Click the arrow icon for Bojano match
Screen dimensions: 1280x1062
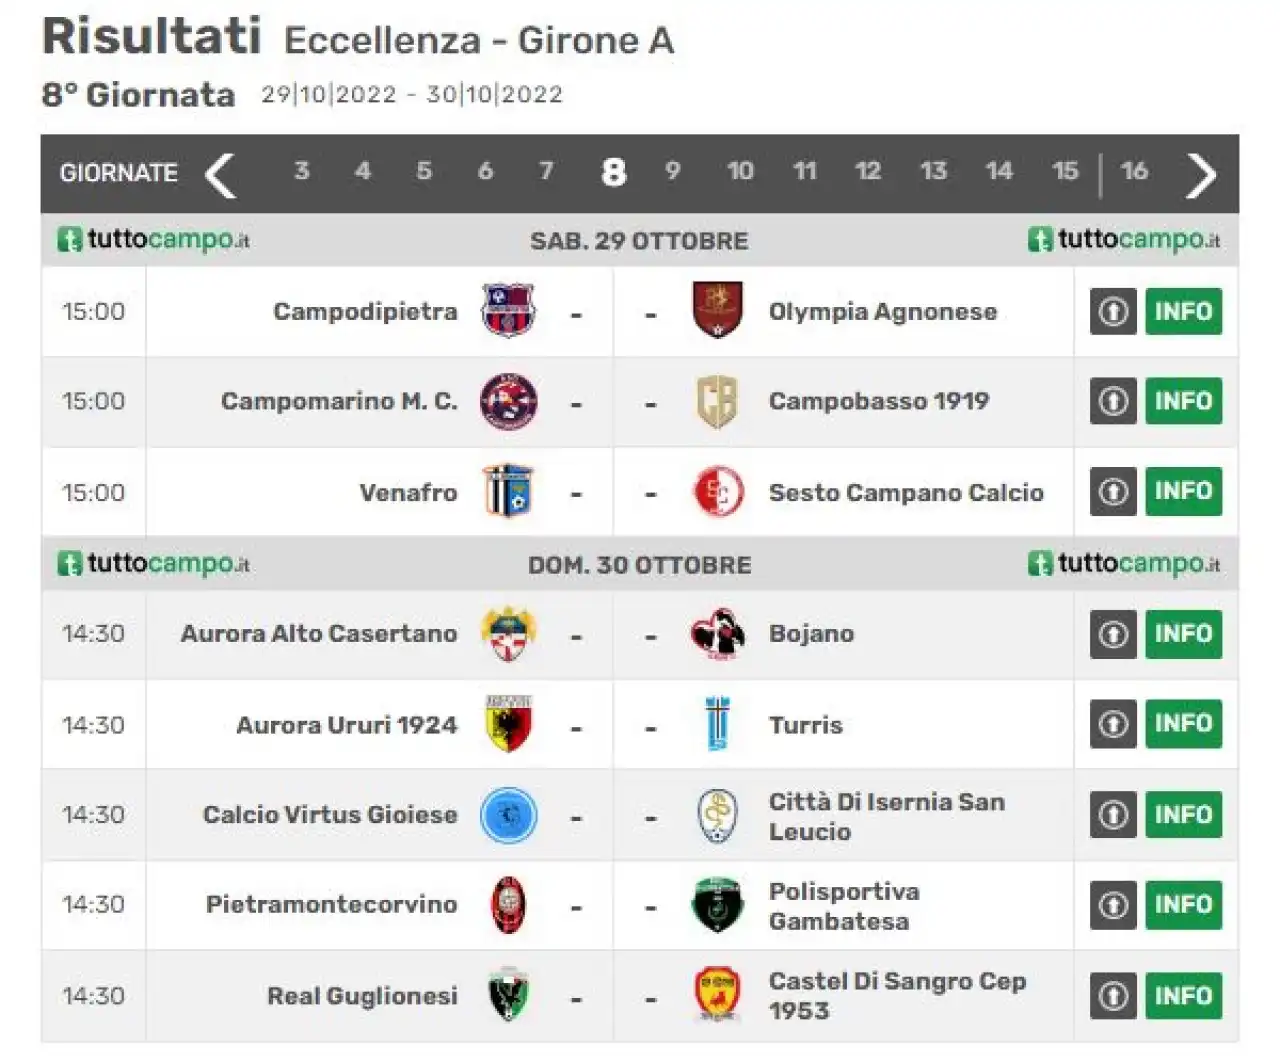(x=1113, y=634)
